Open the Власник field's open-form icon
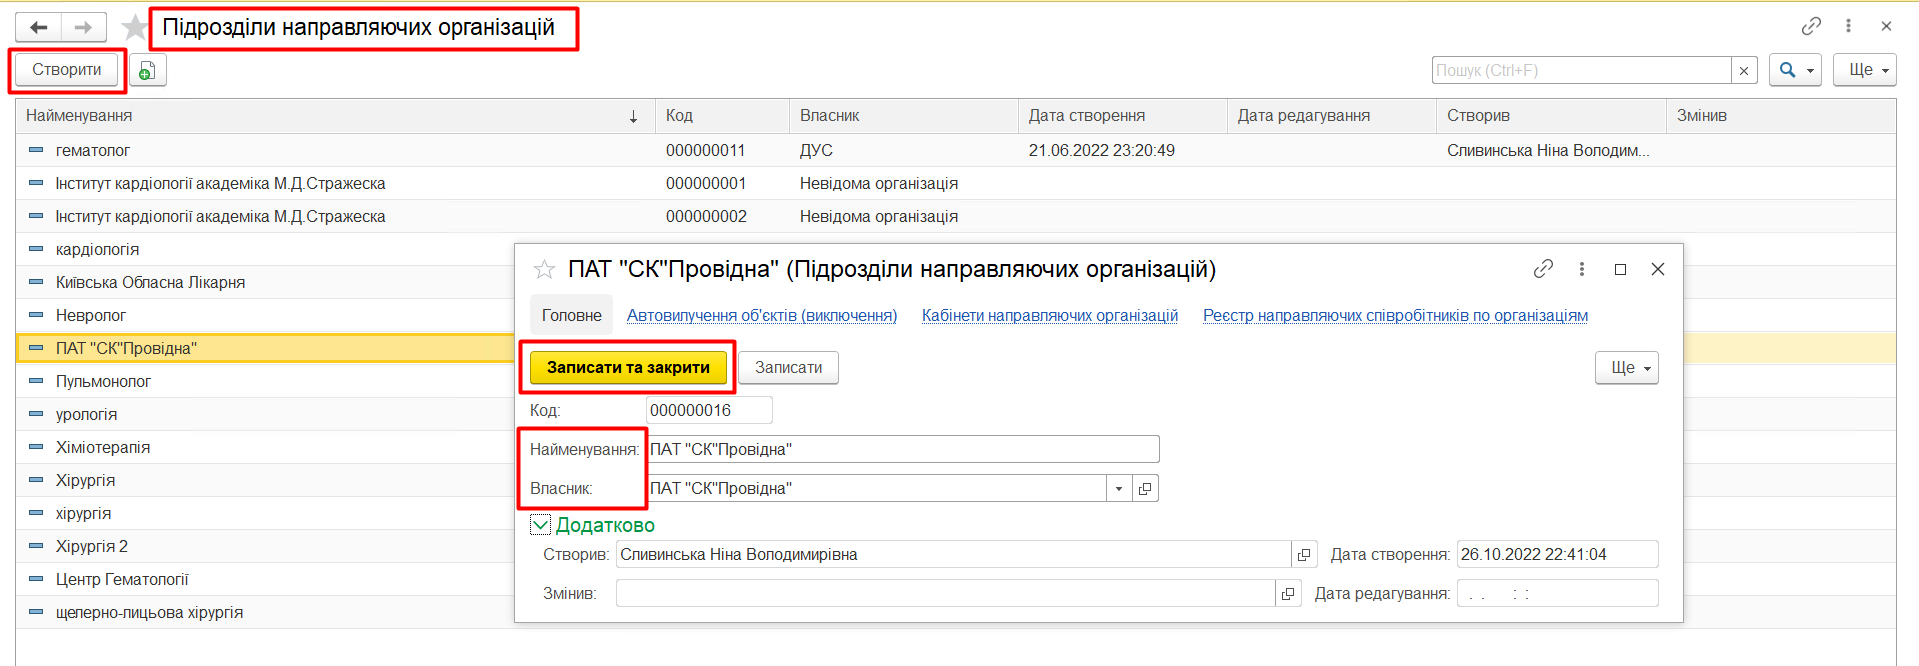 [x=1145, y=488]
